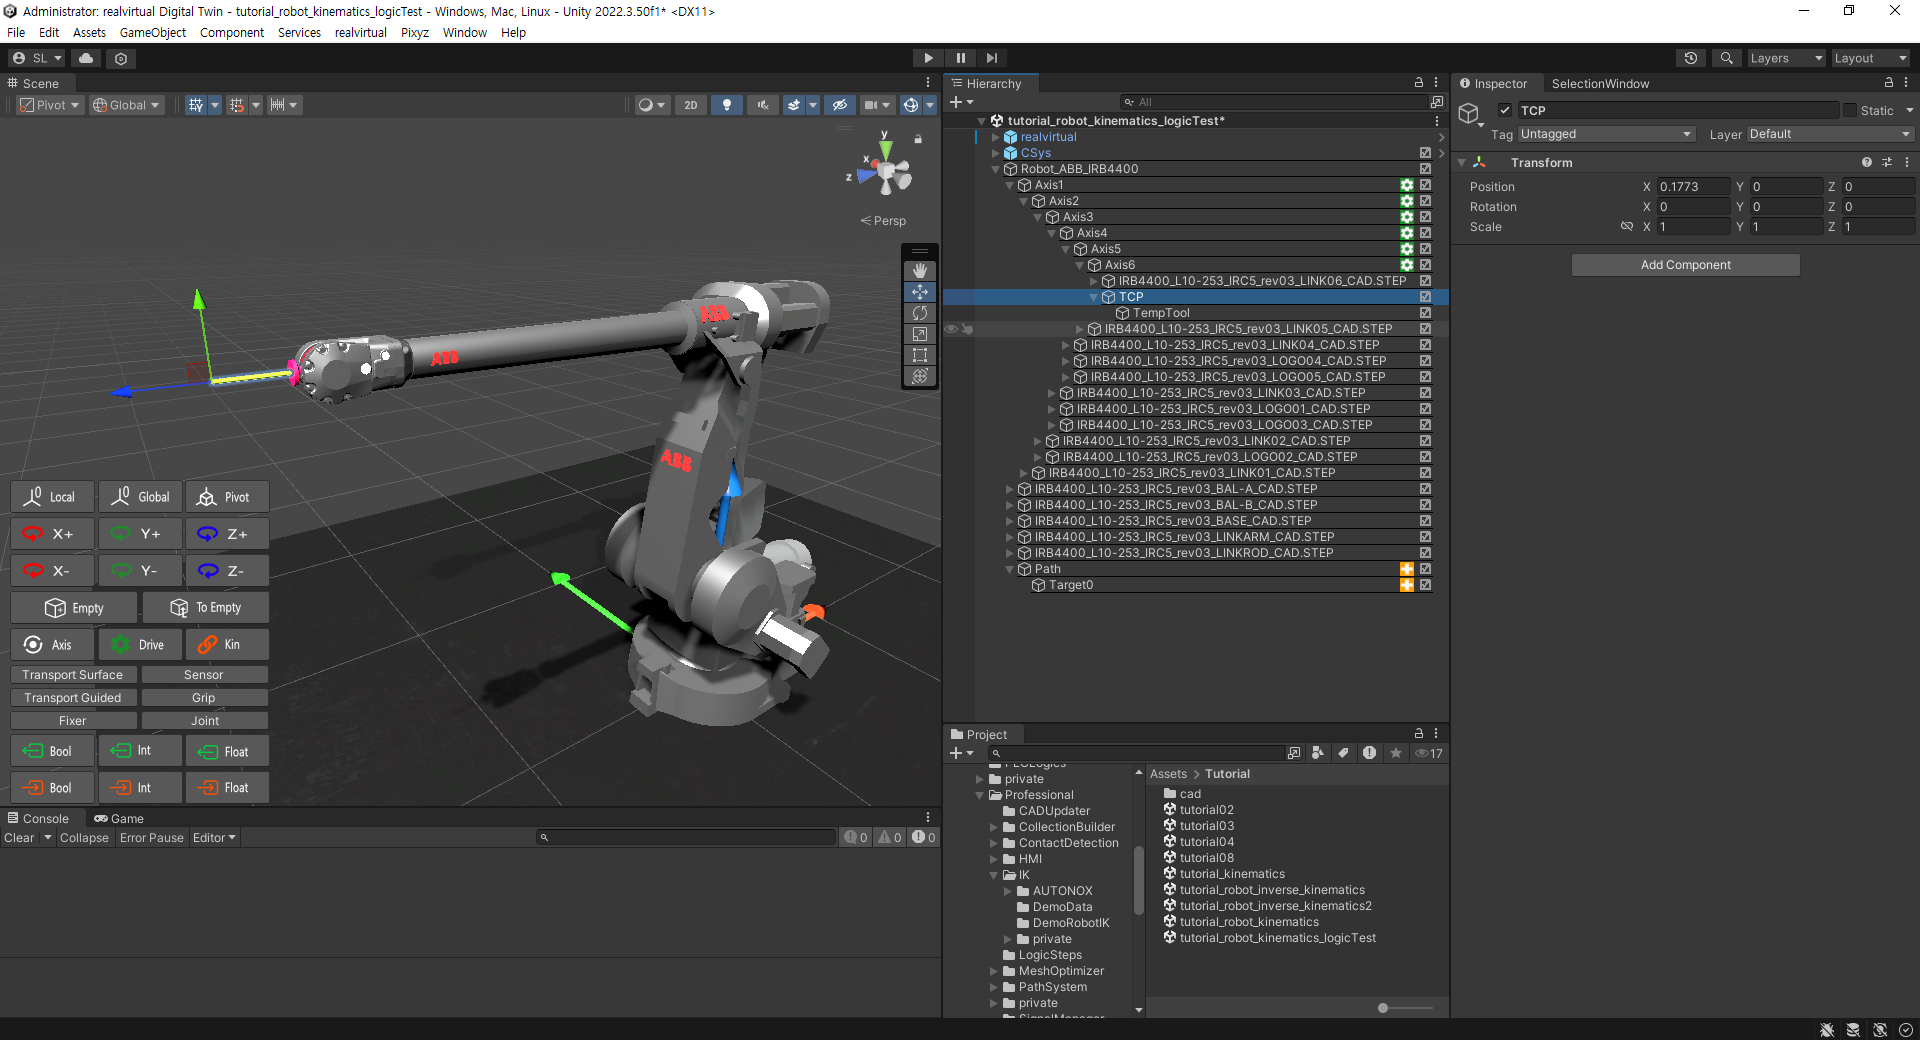Image resolution: width=1920 pixels, height=1040 pixels.
Task: Open the realvirtual menu
Action: [361, 32]
